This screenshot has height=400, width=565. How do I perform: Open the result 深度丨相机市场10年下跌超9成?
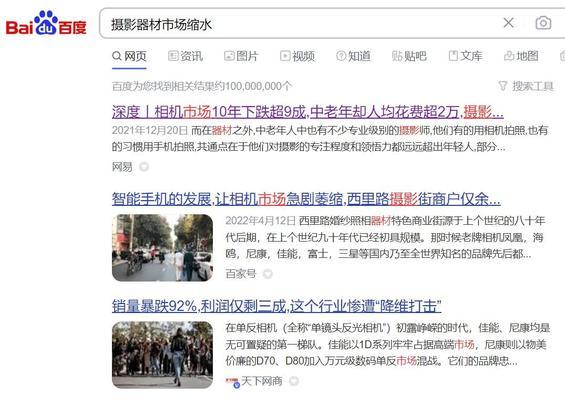pos(308,112)
